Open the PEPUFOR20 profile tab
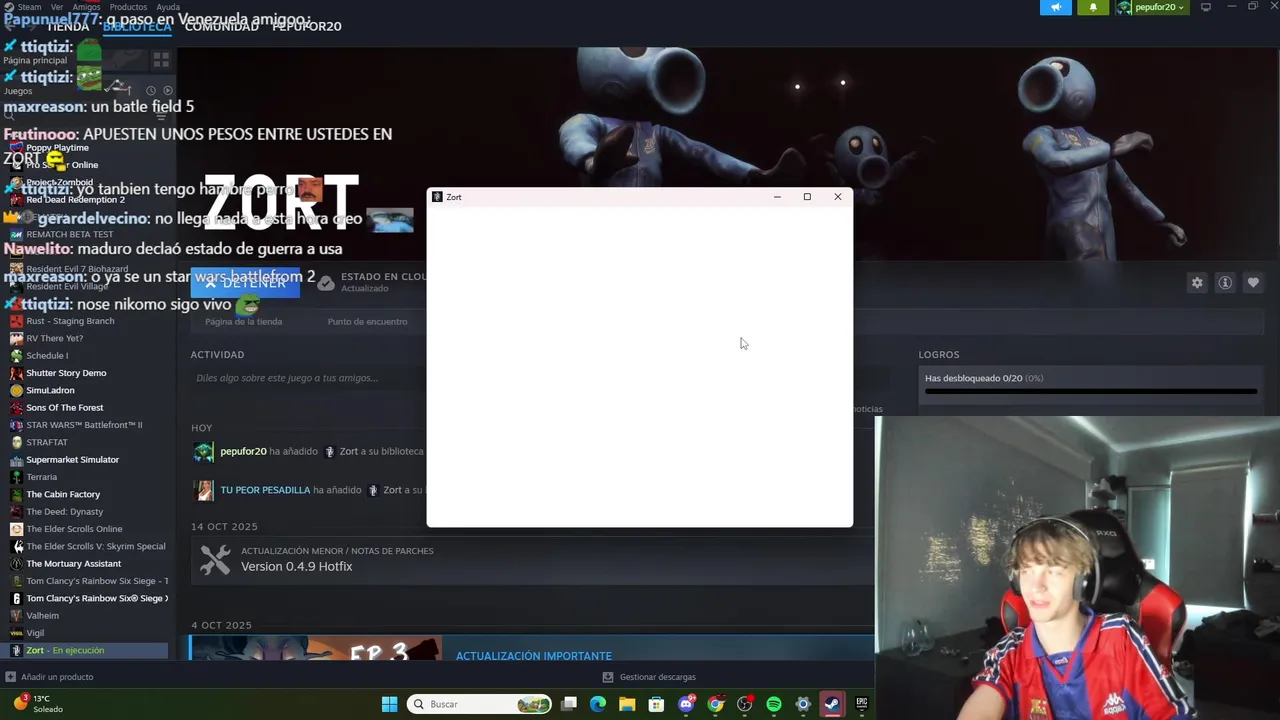Image resolution: width=1280 pixels, height=720 pixels. coord(307,26)
